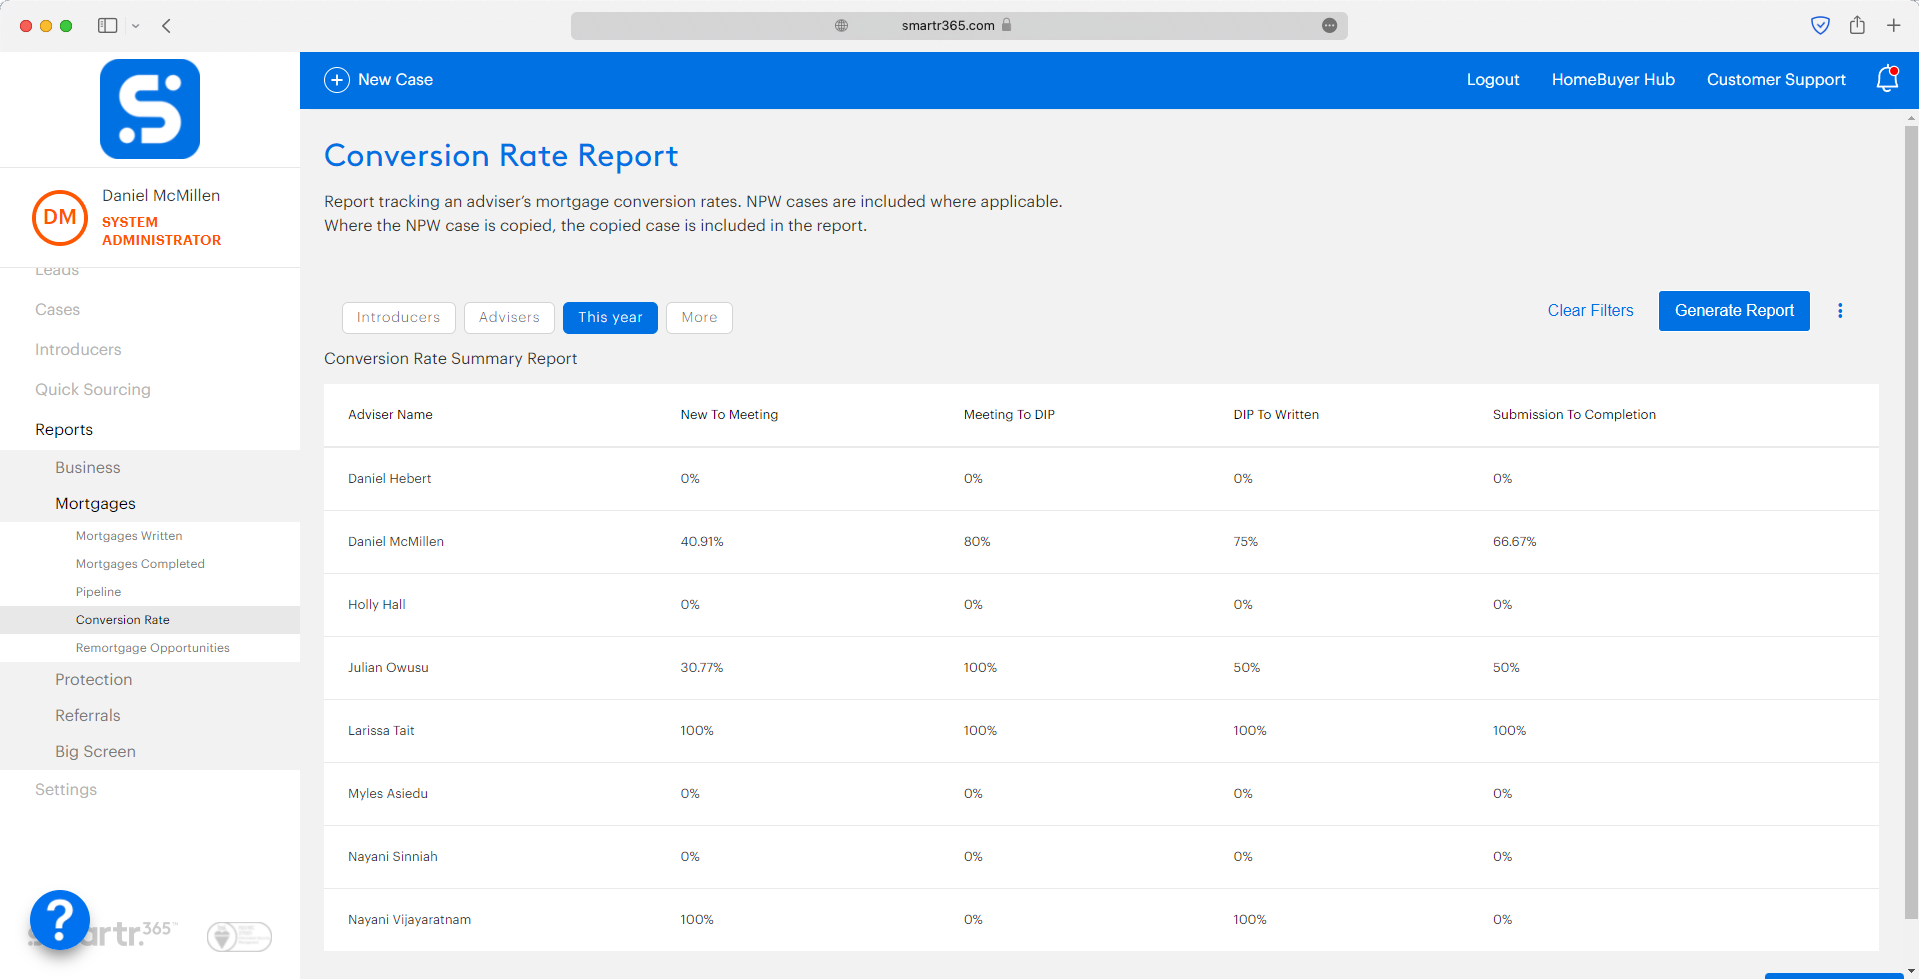The image size is (1919, 979).
Task: Select the Julian Owusu row name
Action: coord(388,668)
